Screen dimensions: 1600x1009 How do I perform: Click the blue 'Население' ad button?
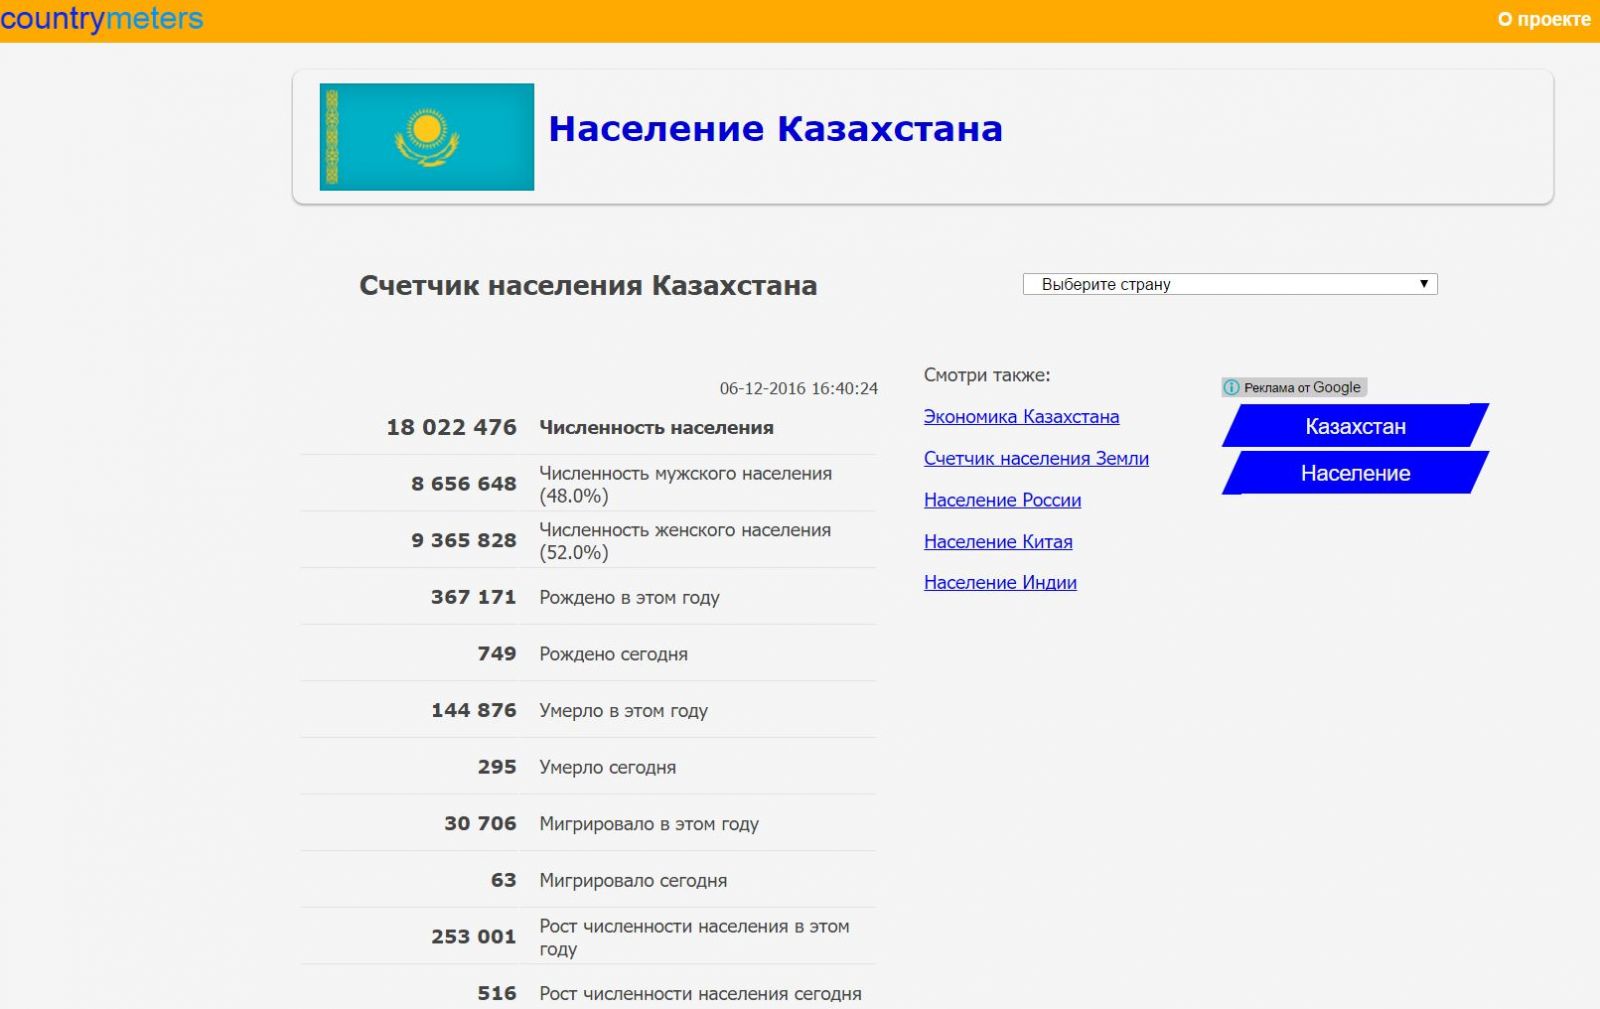click(x=1355, y=473)
